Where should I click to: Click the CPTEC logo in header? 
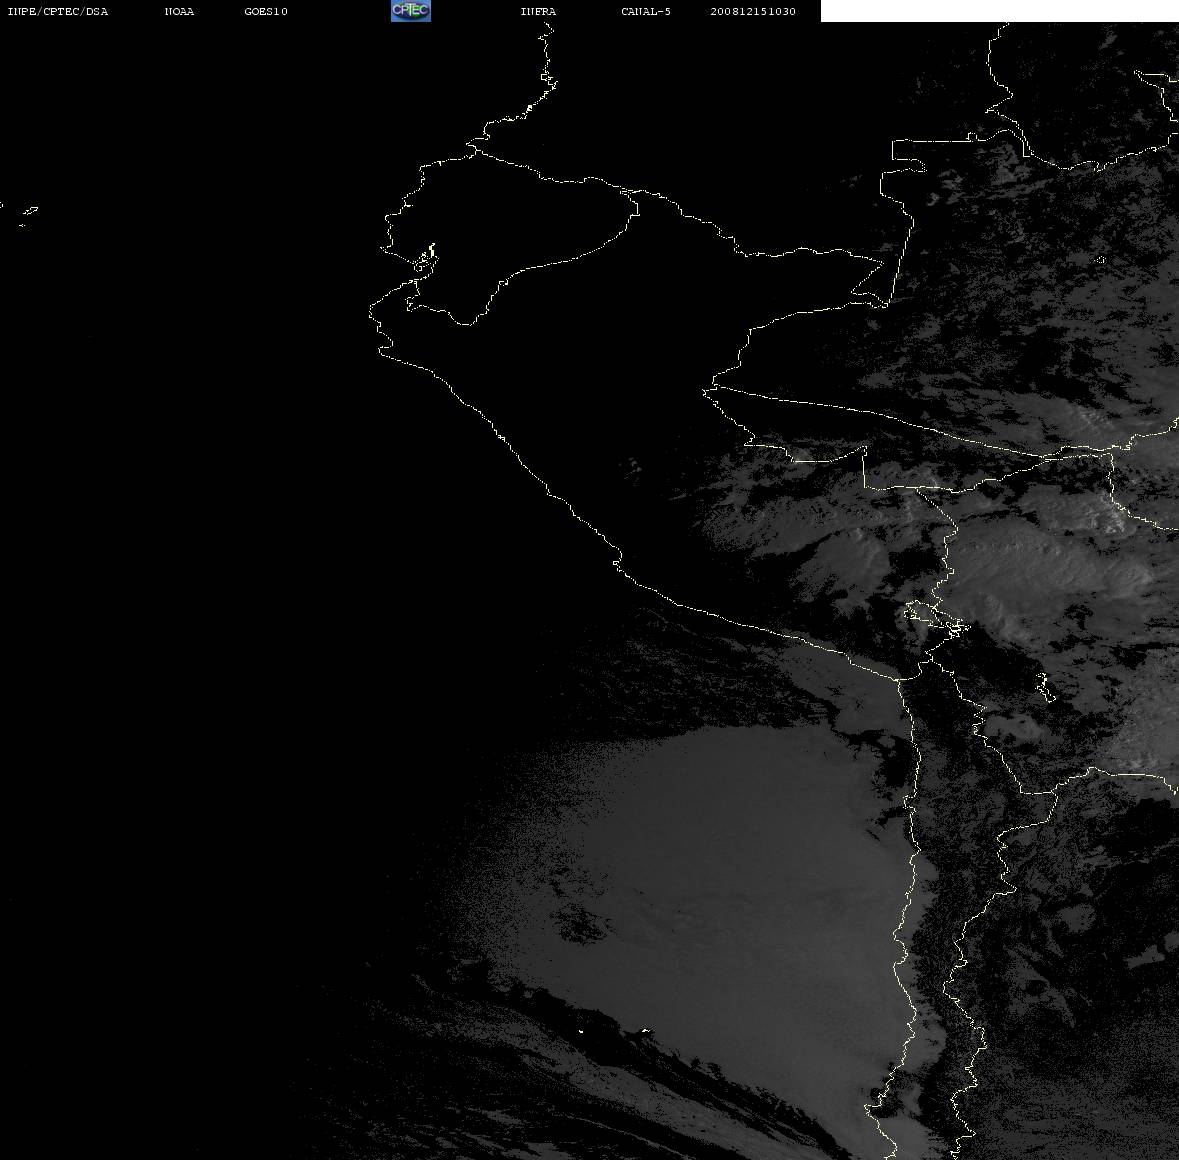pos(411,11)
